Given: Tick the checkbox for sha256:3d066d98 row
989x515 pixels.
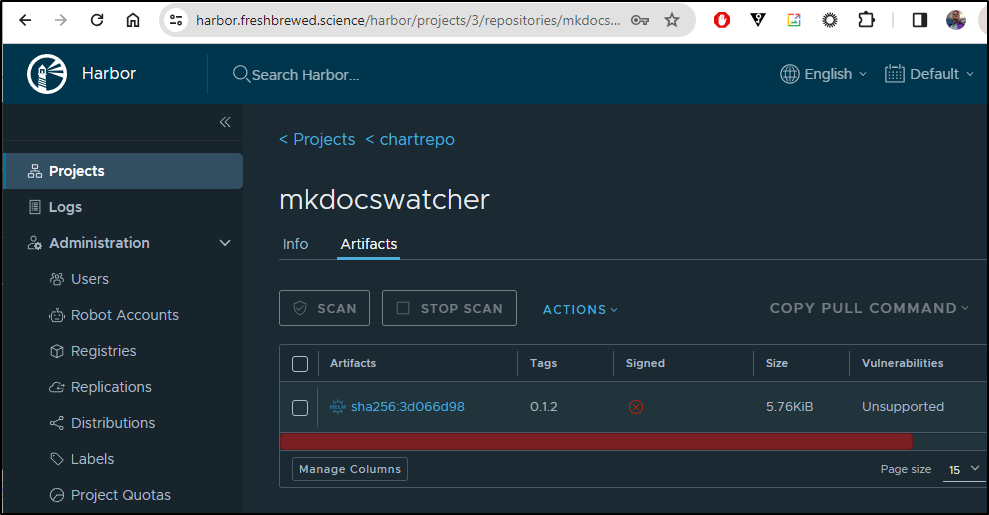Looking at the screenshot, I should click(300, 408).
